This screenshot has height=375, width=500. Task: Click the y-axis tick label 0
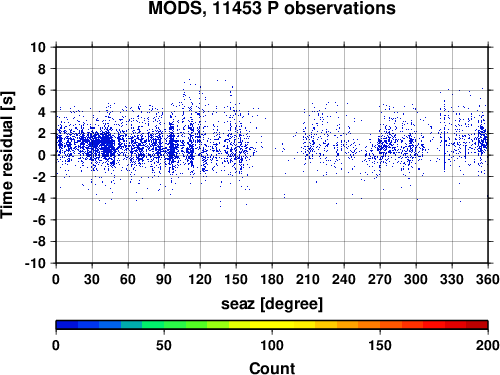click(42, 155)
